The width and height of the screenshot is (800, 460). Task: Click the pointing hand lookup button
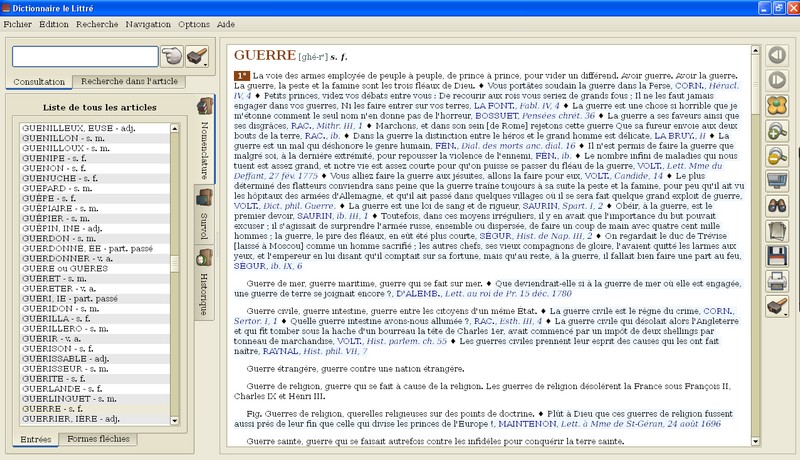pos(173,56)
